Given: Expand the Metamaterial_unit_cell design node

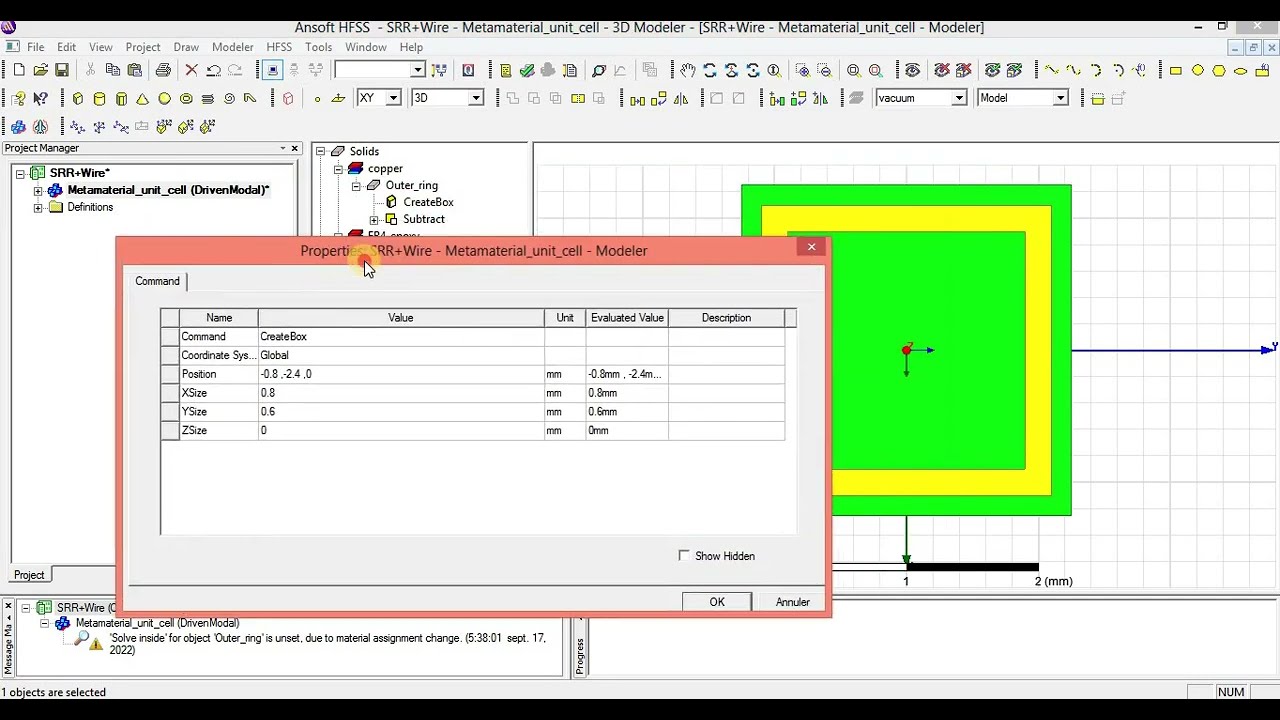Looking at the screenshot, I should (38, 191).
